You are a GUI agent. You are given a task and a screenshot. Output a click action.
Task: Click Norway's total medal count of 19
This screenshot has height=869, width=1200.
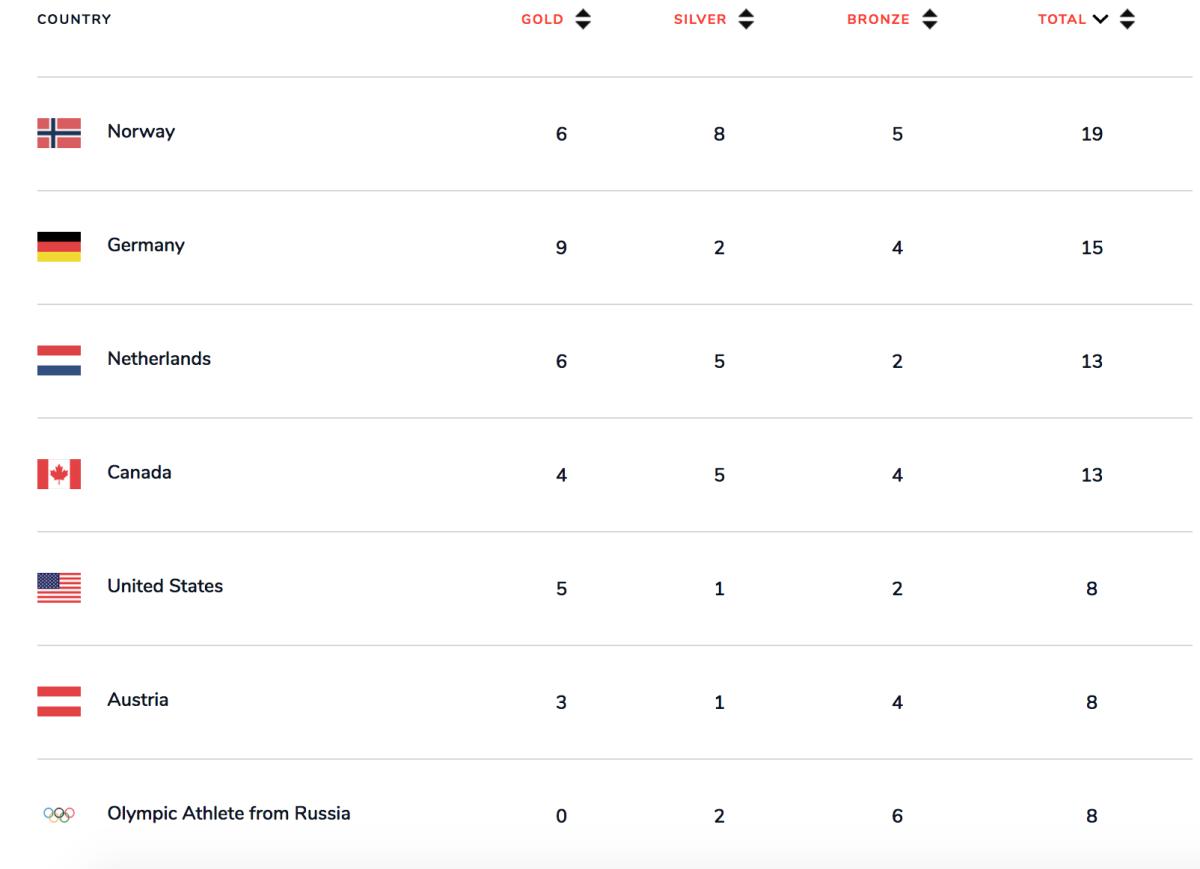(x=1091, y=134)
